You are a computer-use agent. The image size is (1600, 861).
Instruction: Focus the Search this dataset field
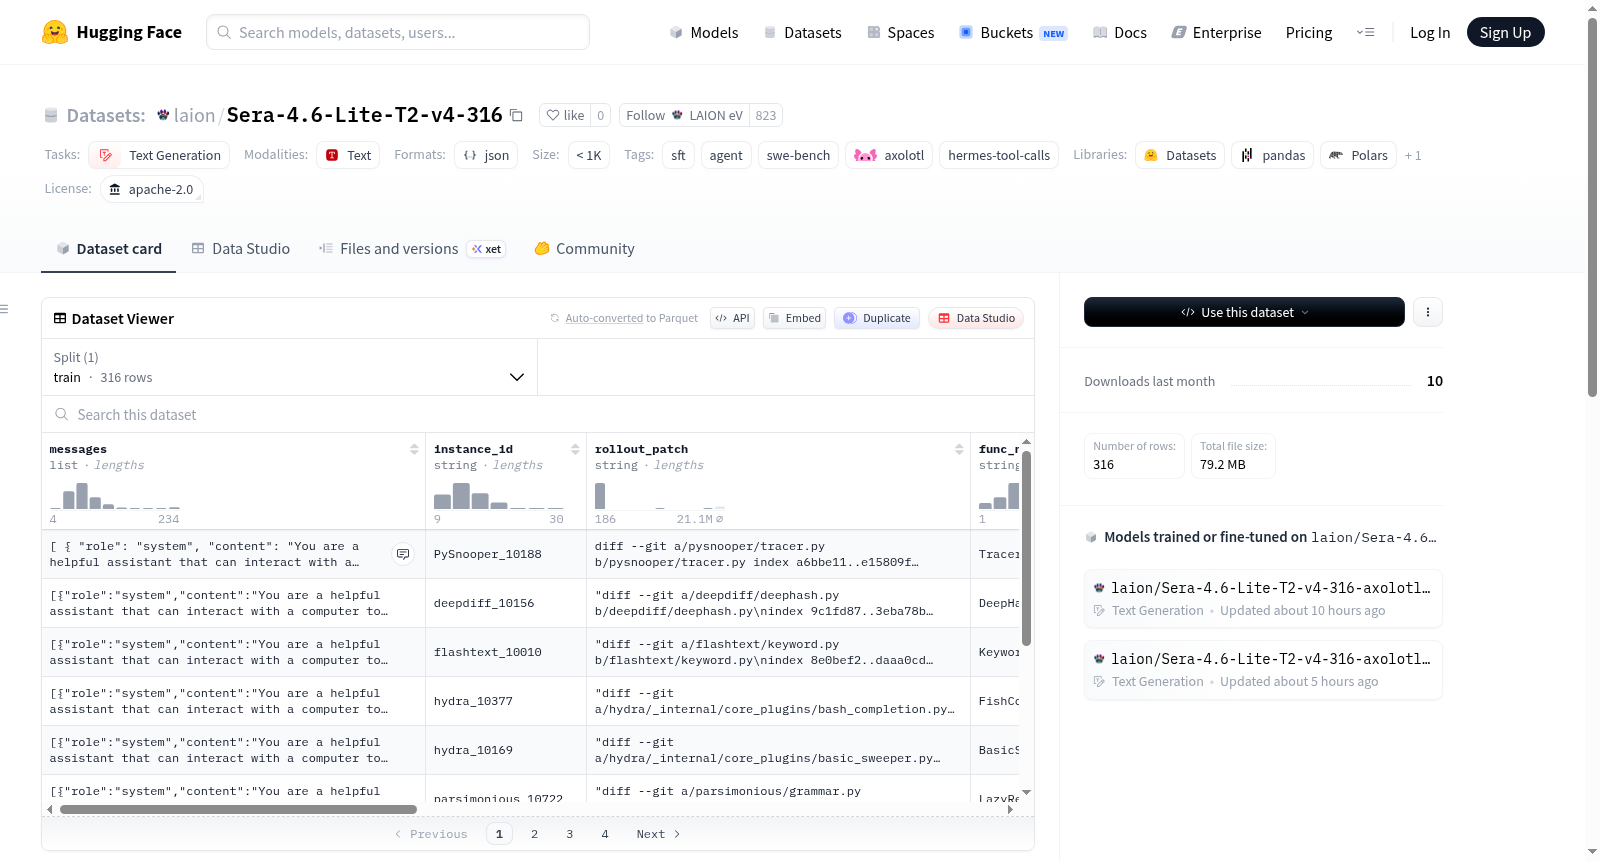click(x=538, y=414)
